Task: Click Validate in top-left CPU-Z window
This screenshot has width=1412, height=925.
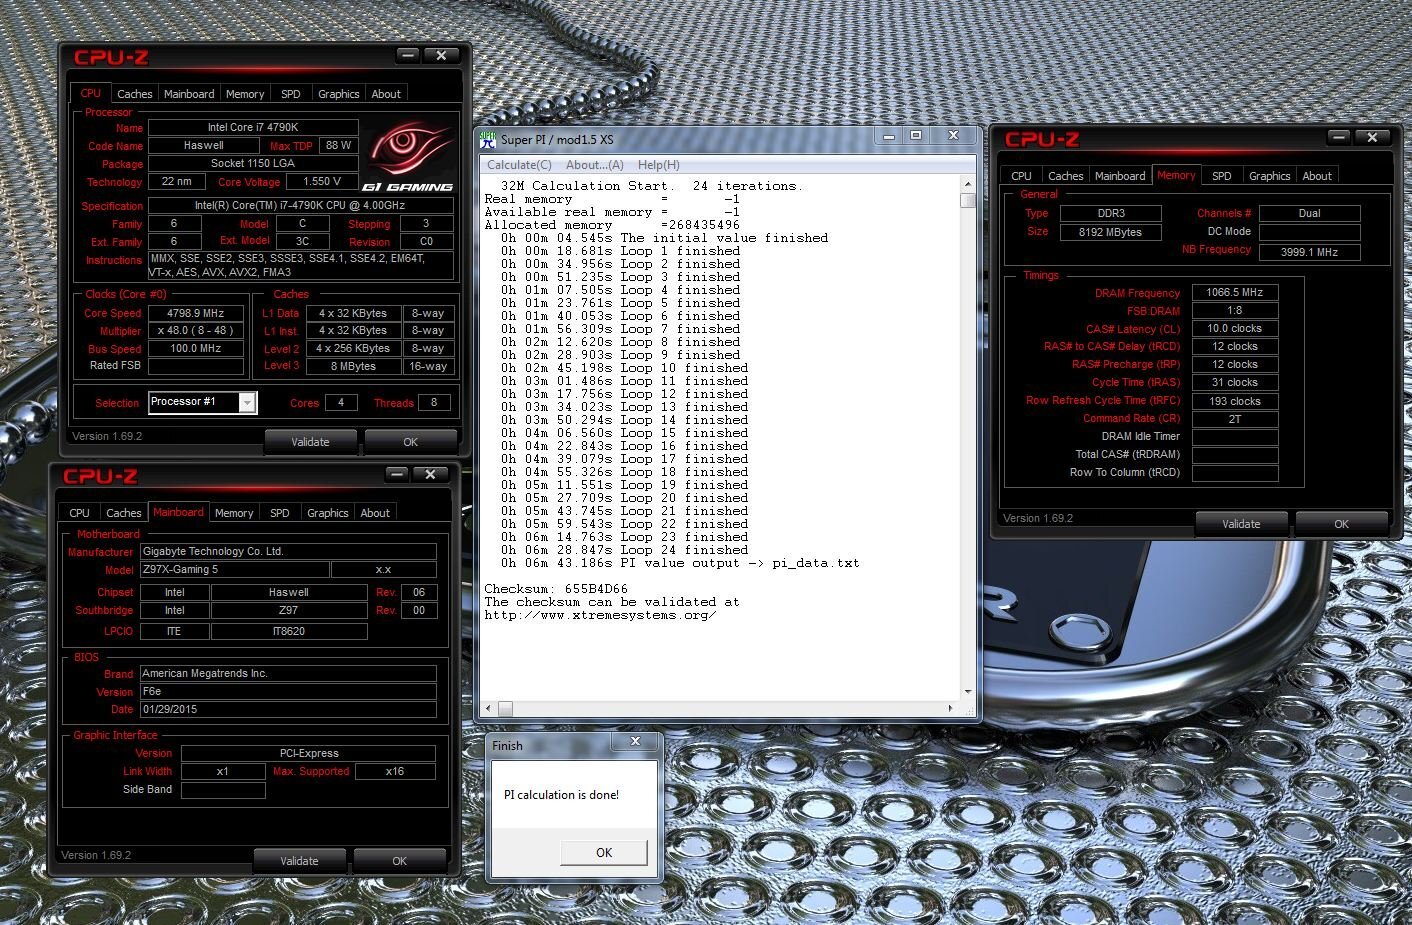Action: (310, 442)
